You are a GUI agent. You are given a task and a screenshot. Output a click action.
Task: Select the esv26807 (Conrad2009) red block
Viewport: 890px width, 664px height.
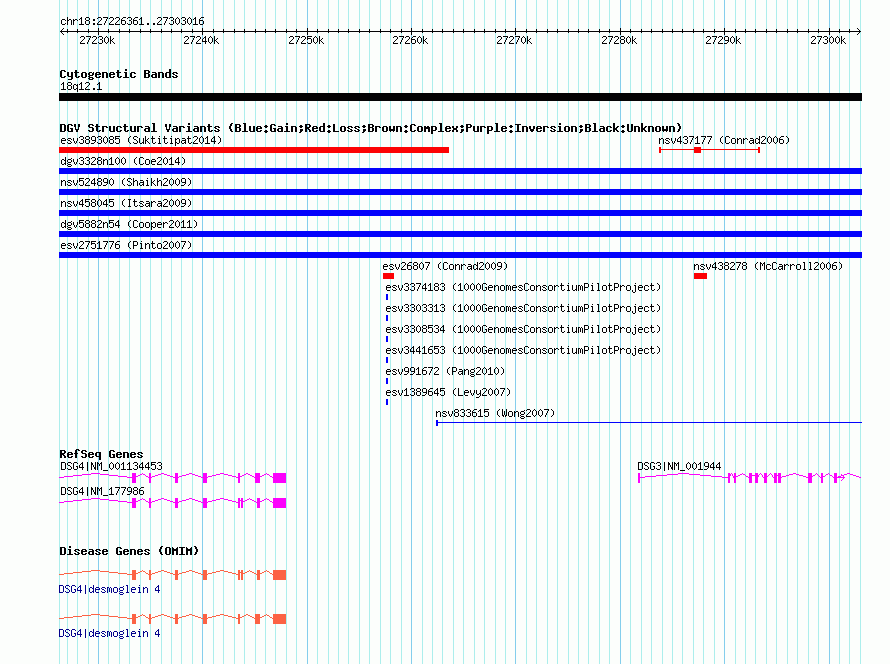click(x=388, y=276)
